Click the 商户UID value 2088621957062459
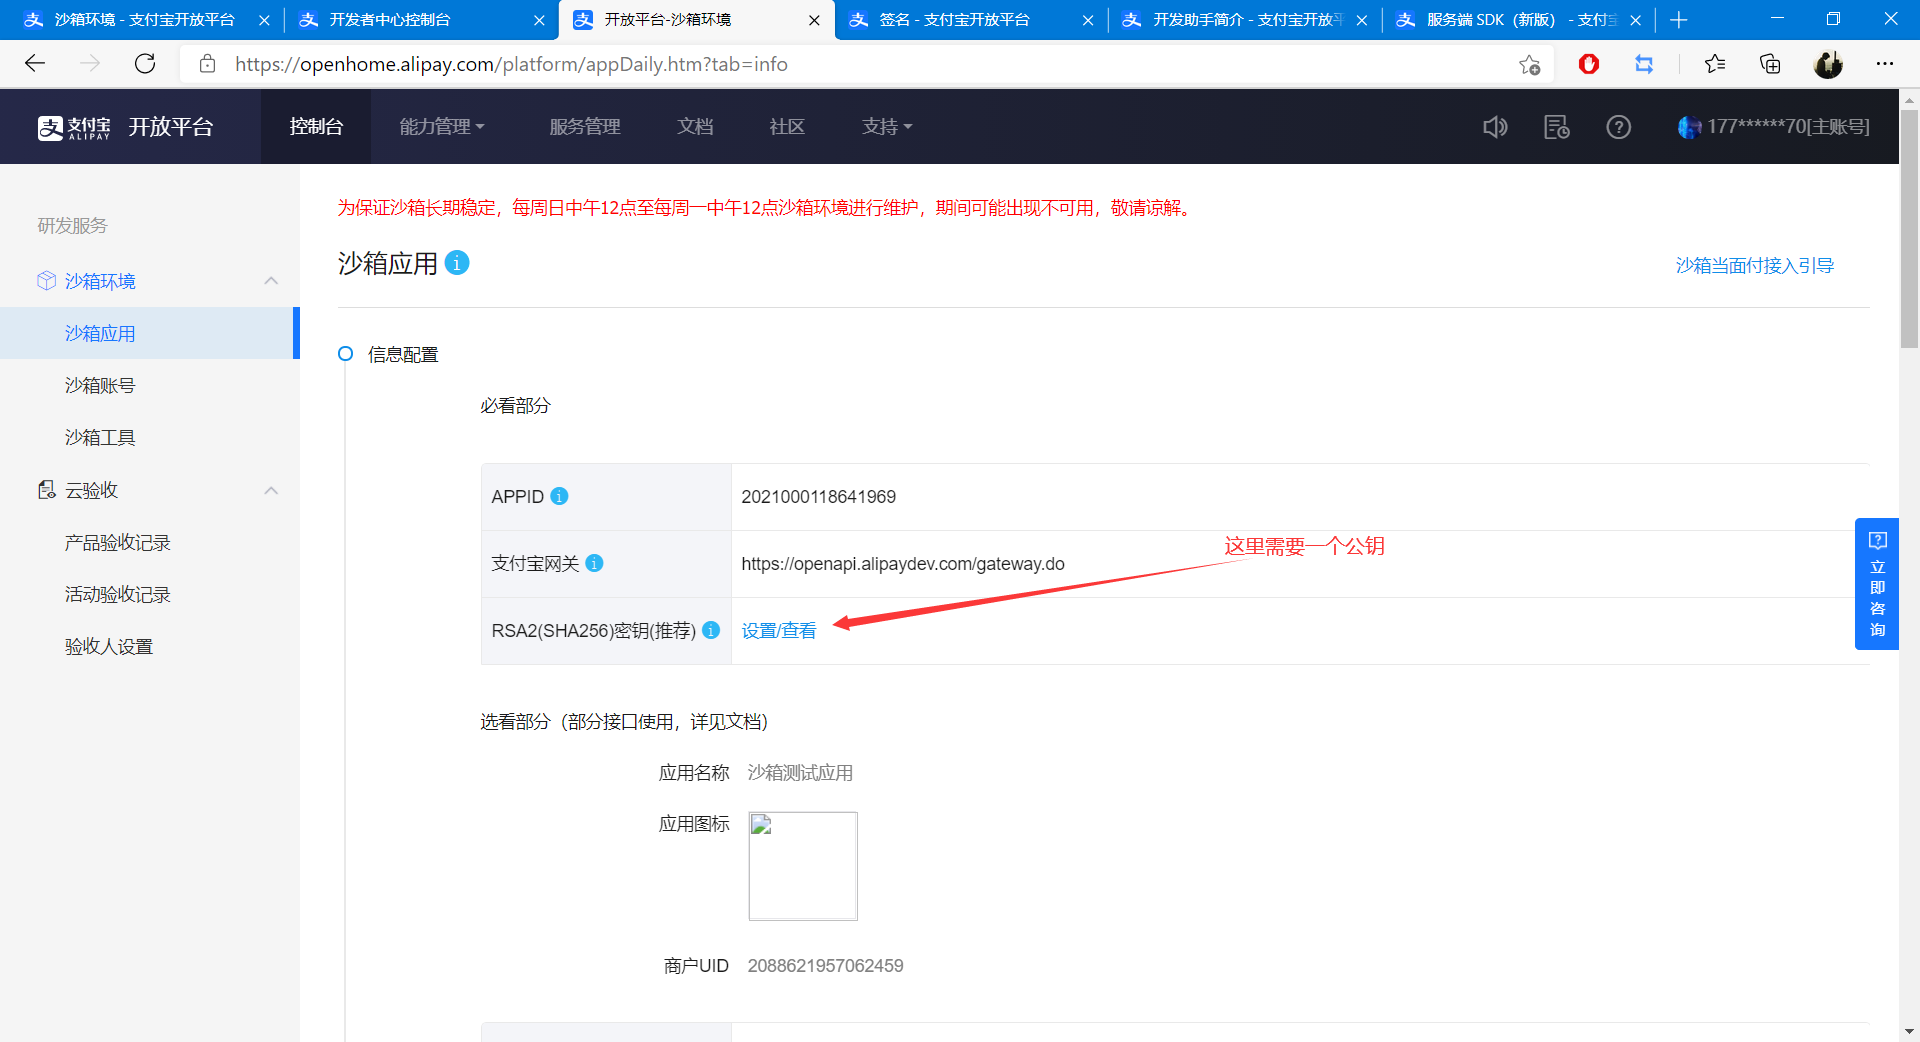 [826, 965]
